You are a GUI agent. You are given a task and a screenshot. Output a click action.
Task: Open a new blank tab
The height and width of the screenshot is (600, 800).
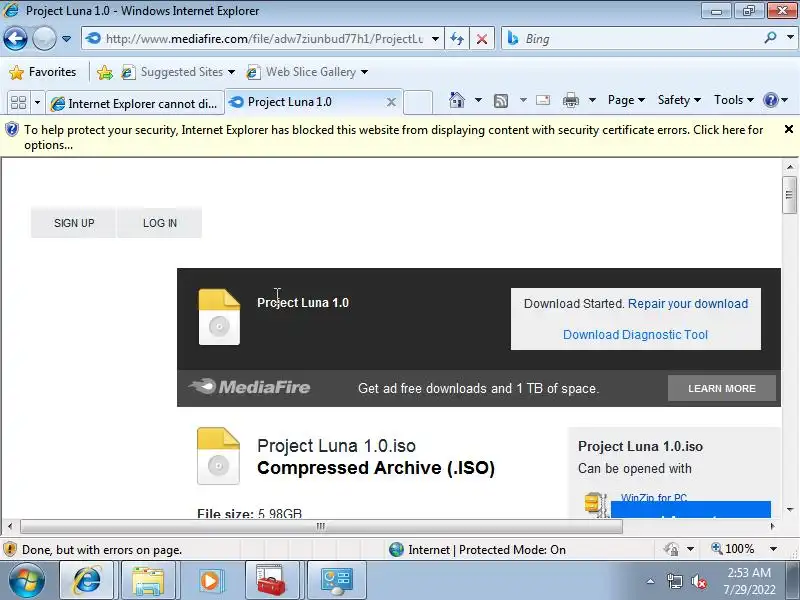click(418, 102)
